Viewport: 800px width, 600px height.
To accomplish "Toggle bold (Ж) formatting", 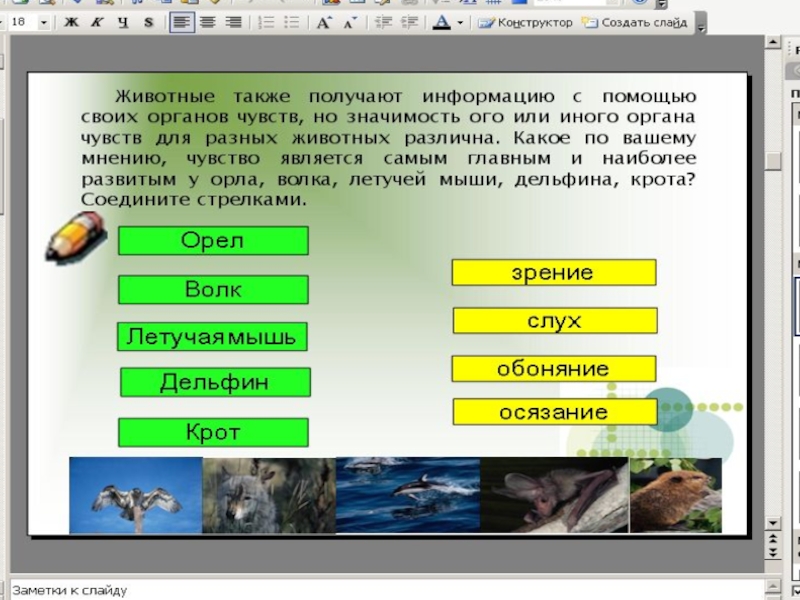I will point(74,22).
